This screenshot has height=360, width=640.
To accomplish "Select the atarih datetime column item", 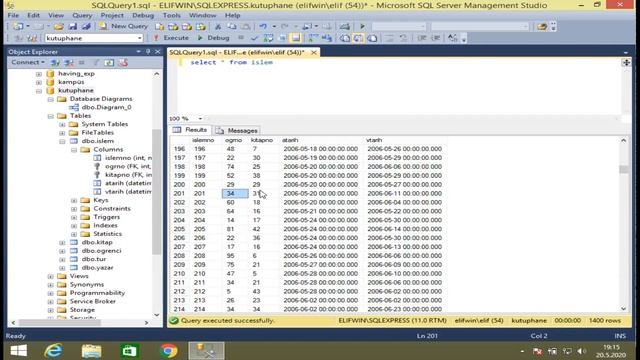I will pyautogui.click(x=128, y=183).
